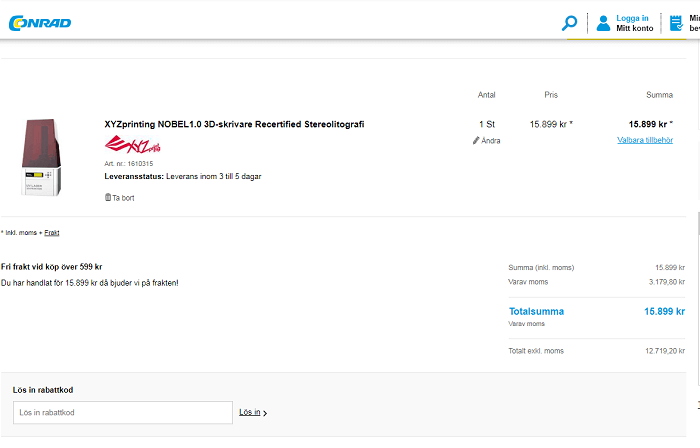Click the trash icon beside Ta bort

[x=108, y=198]
